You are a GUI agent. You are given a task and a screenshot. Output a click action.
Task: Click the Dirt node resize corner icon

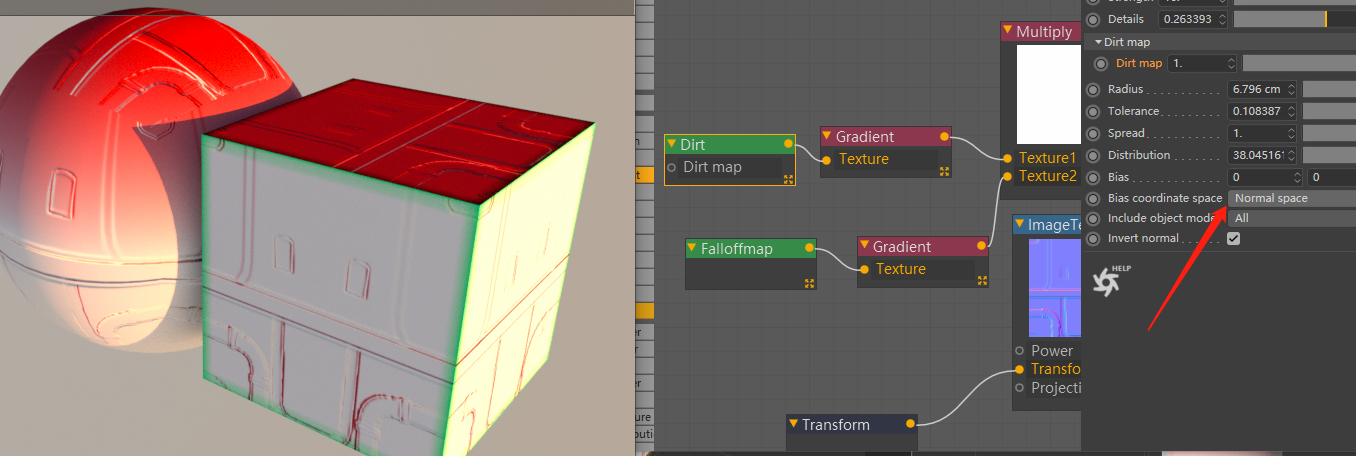coord(788,180)
